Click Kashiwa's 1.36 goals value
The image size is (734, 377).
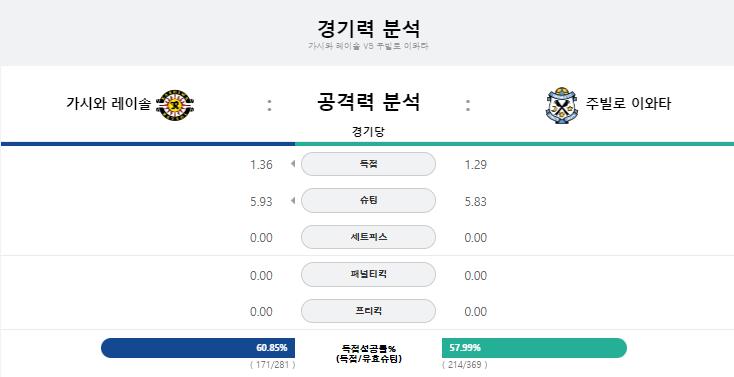[x=261, y=165]
